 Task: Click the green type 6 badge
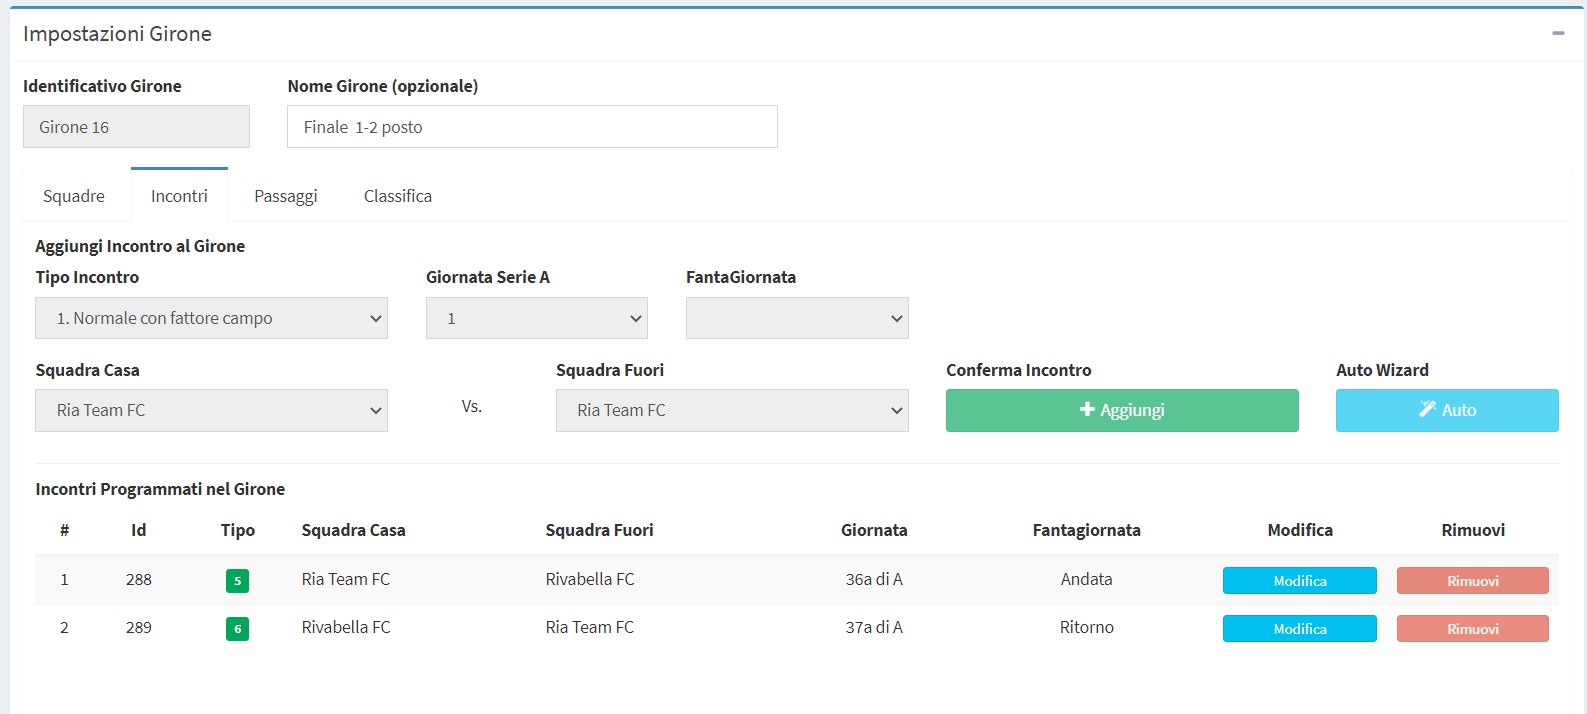[237, 629]
